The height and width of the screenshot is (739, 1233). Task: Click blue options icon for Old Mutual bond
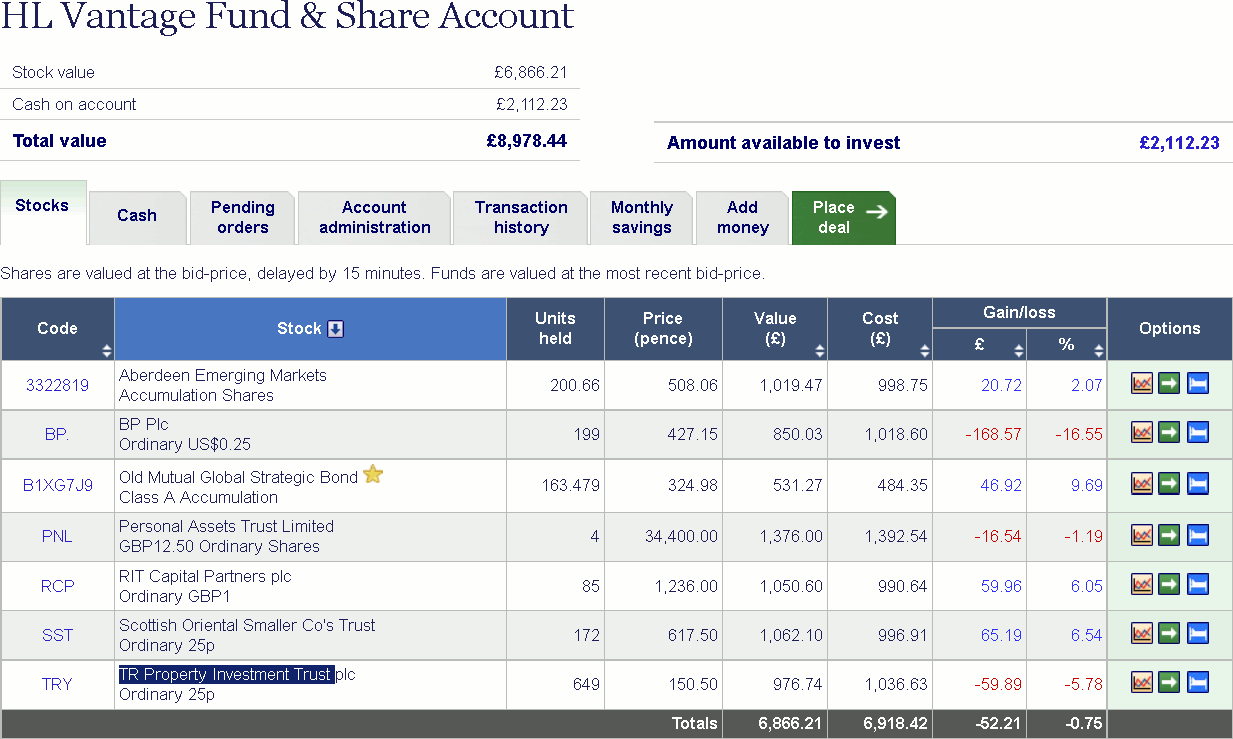click(x=1198, y=484)
